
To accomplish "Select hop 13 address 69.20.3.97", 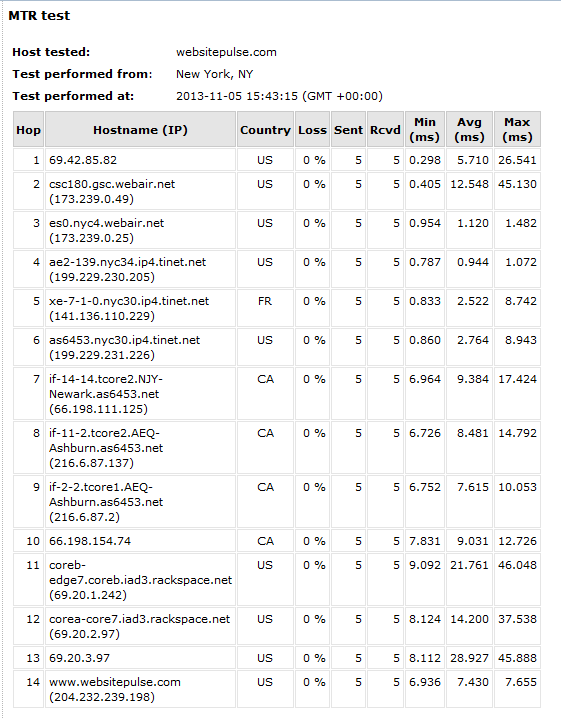I will 80,658.
